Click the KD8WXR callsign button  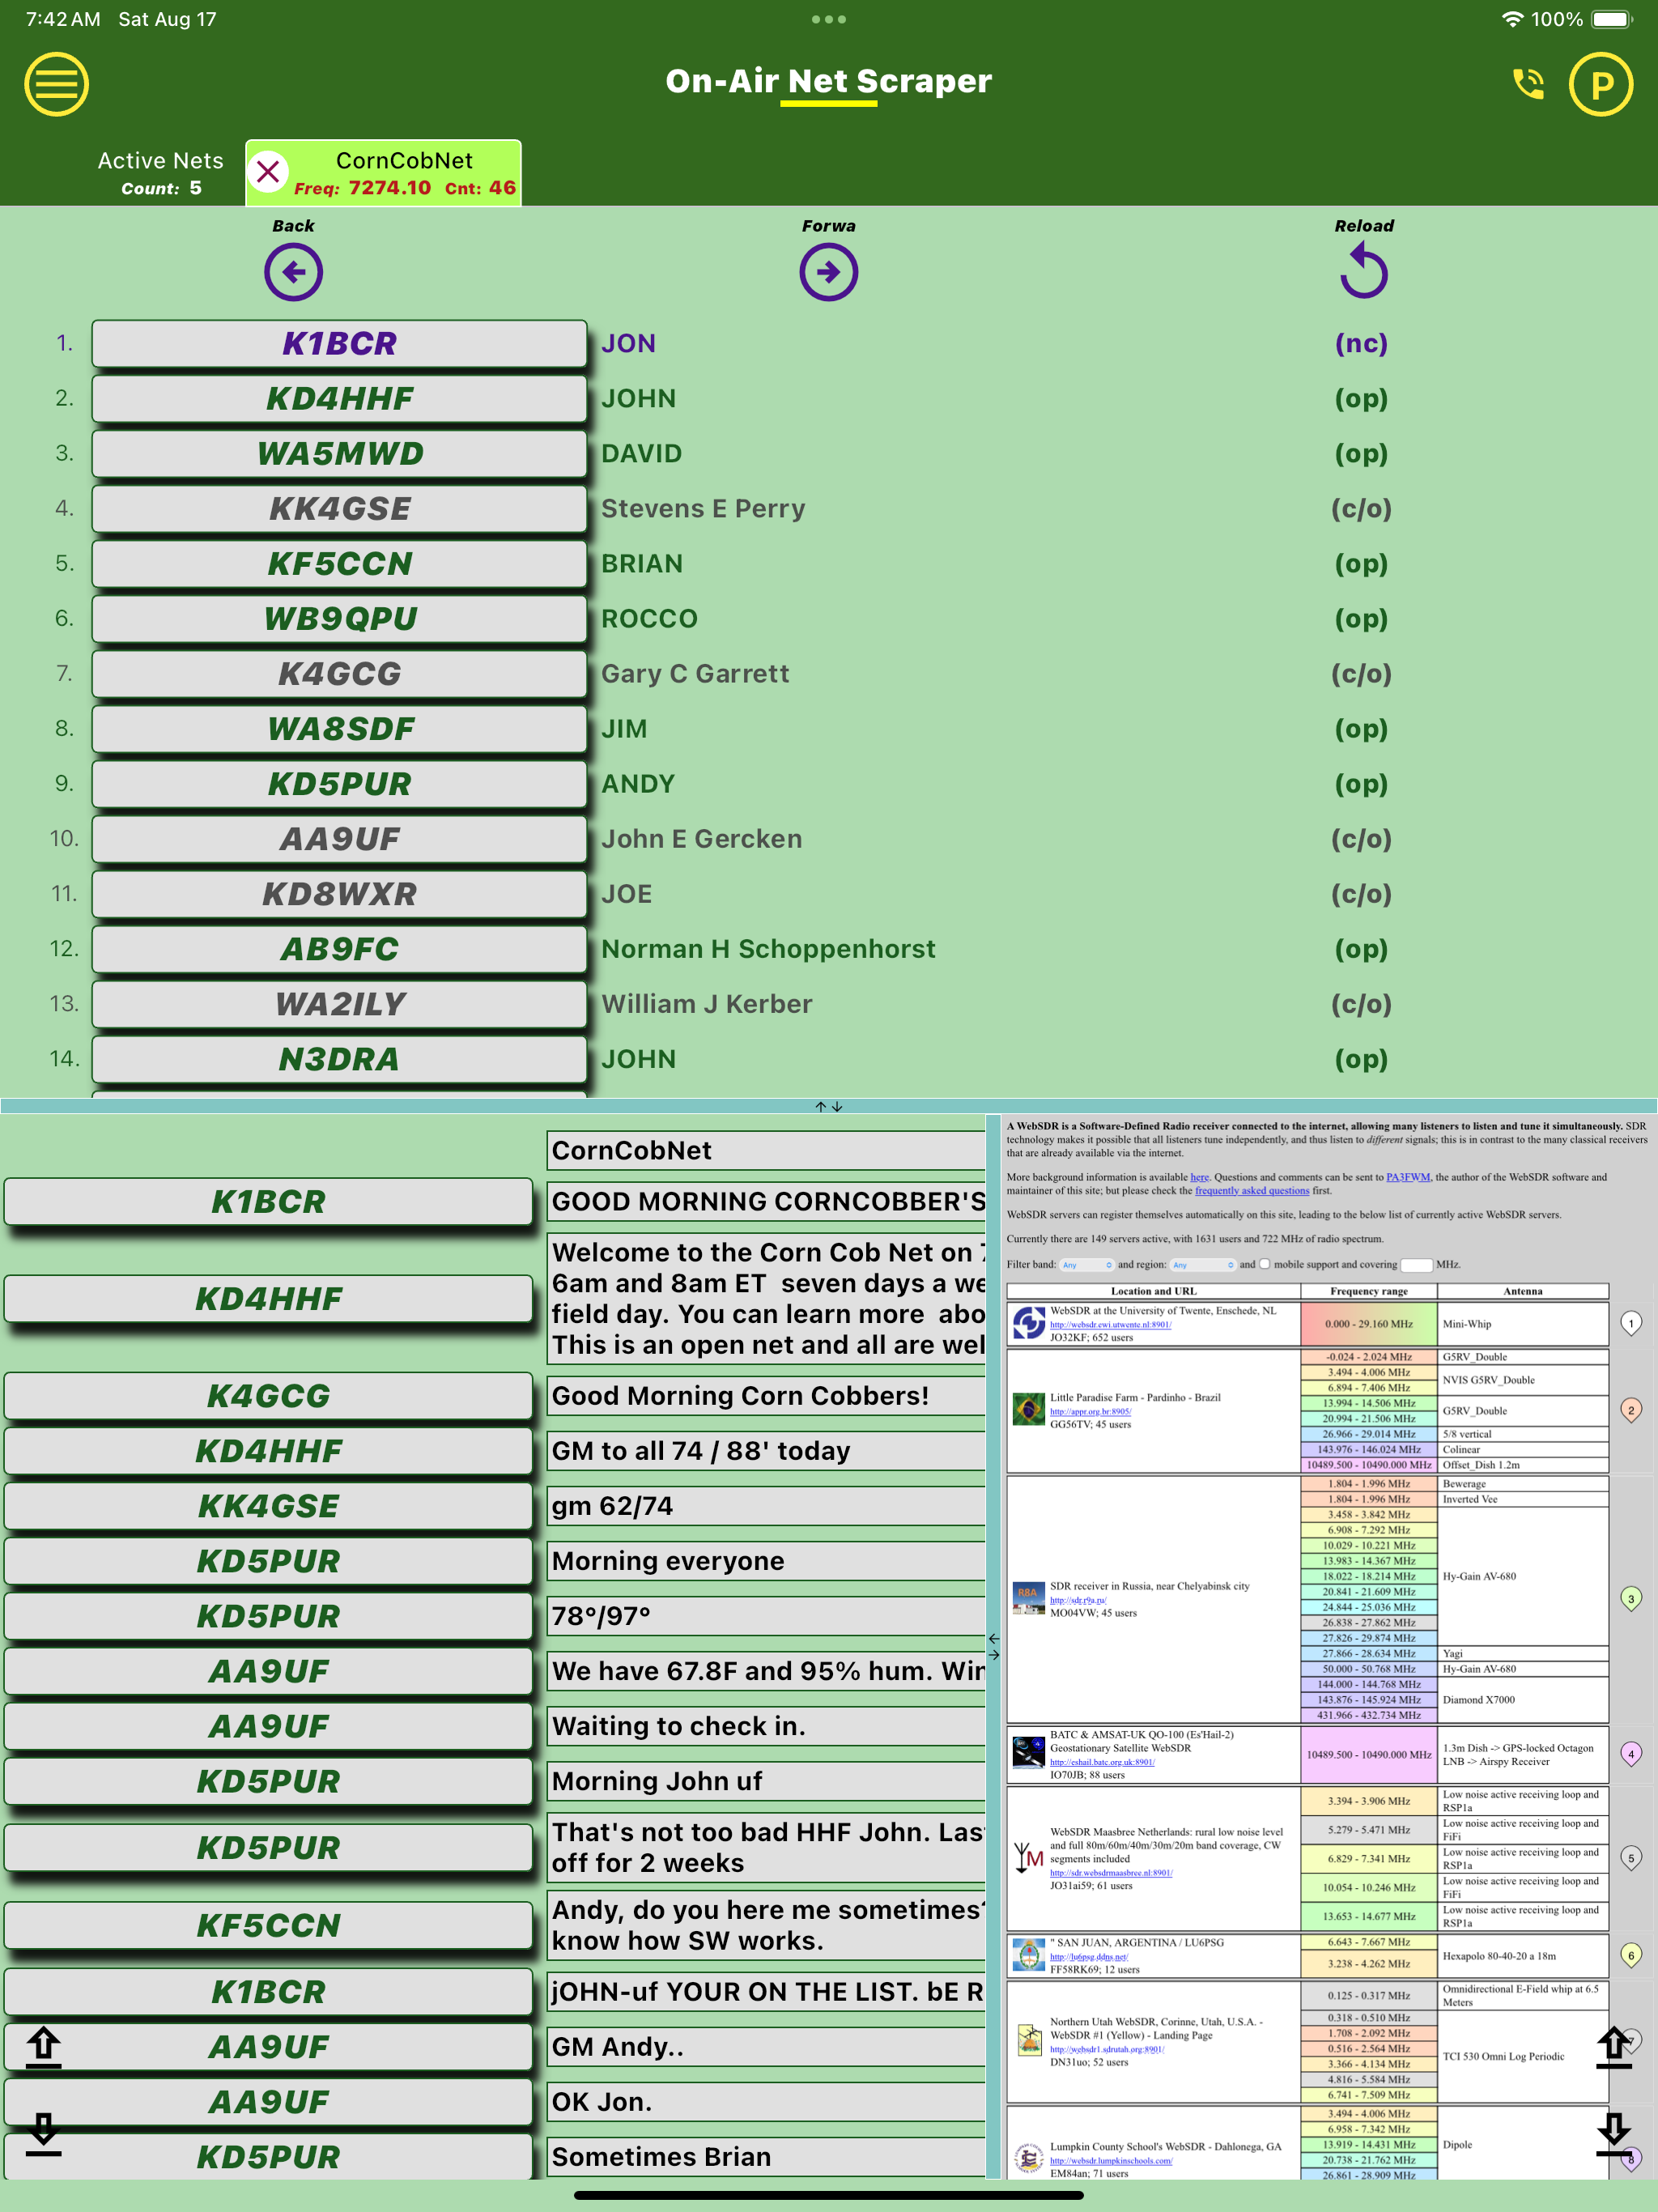pyautogui.click(x=339, y=894)
